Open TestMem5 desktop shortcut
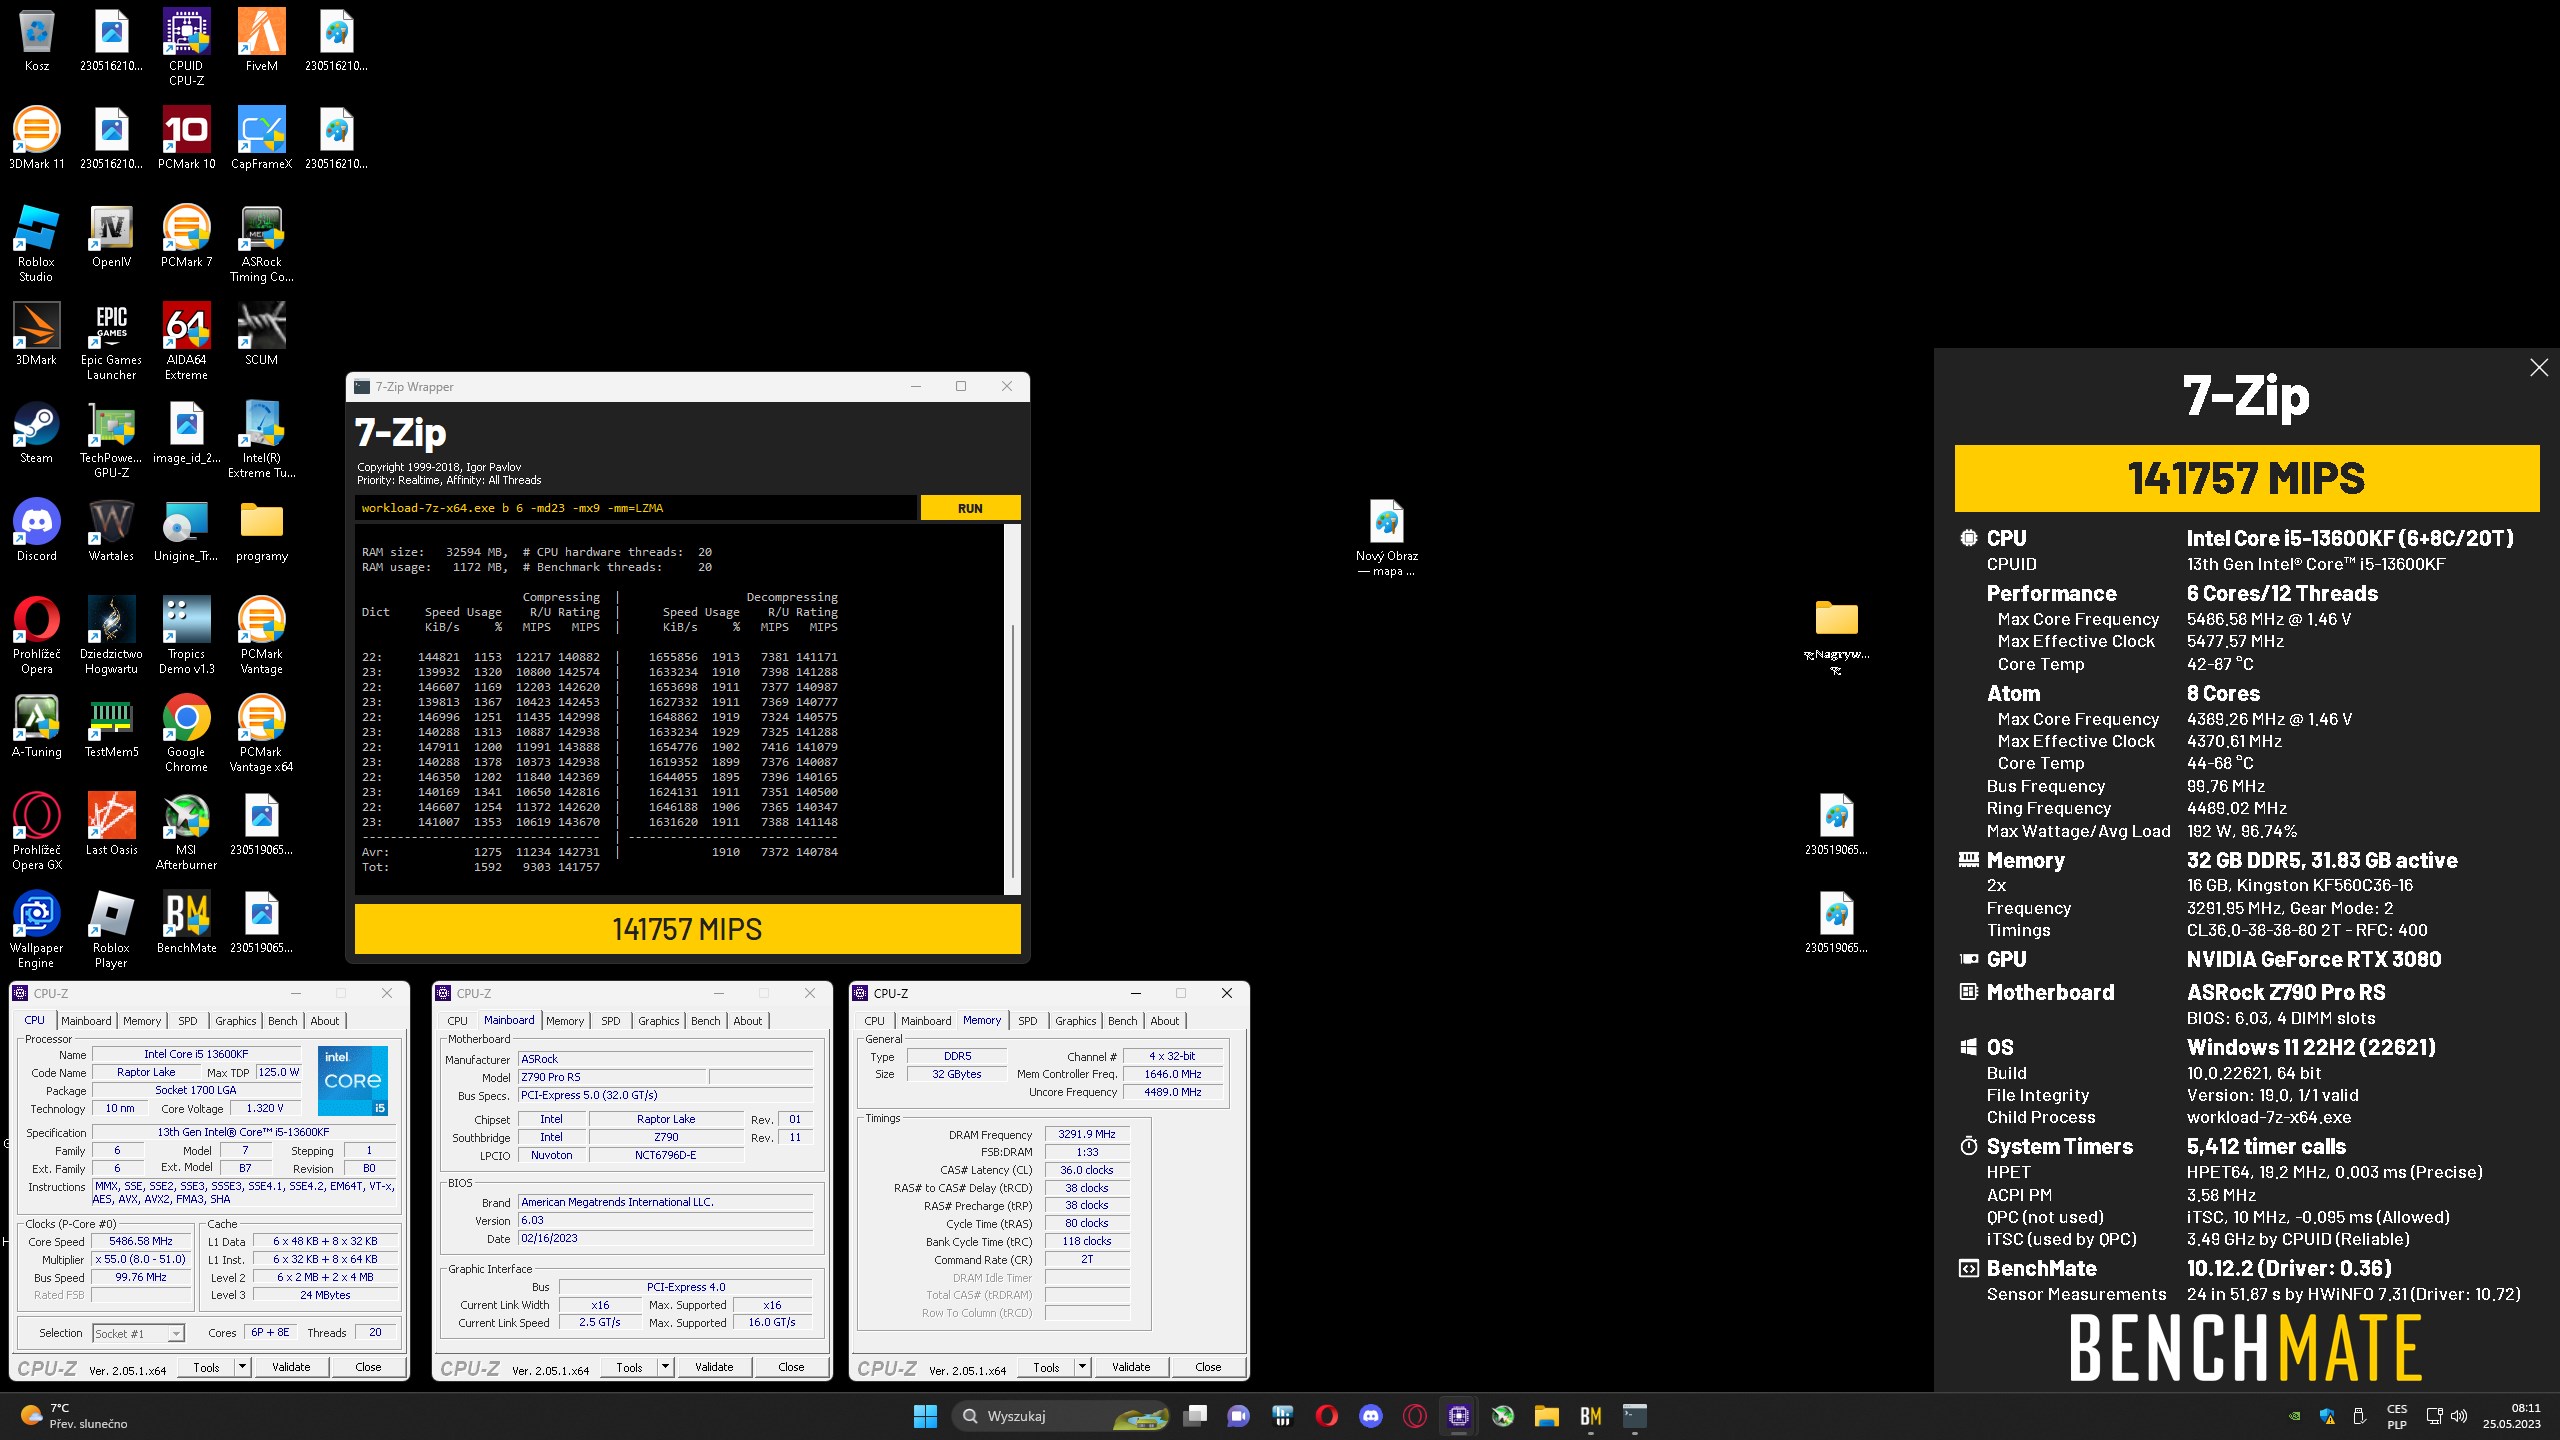The height and width of the screenshot is (1440, 2560). point(111,726)
